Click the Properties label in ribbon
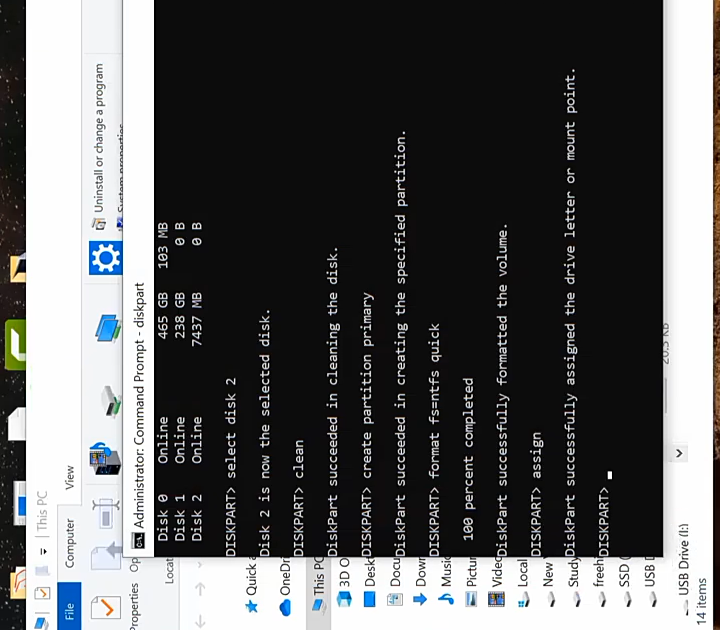The width and height of the screenshot is (720, 630). (x=134, y=606)
